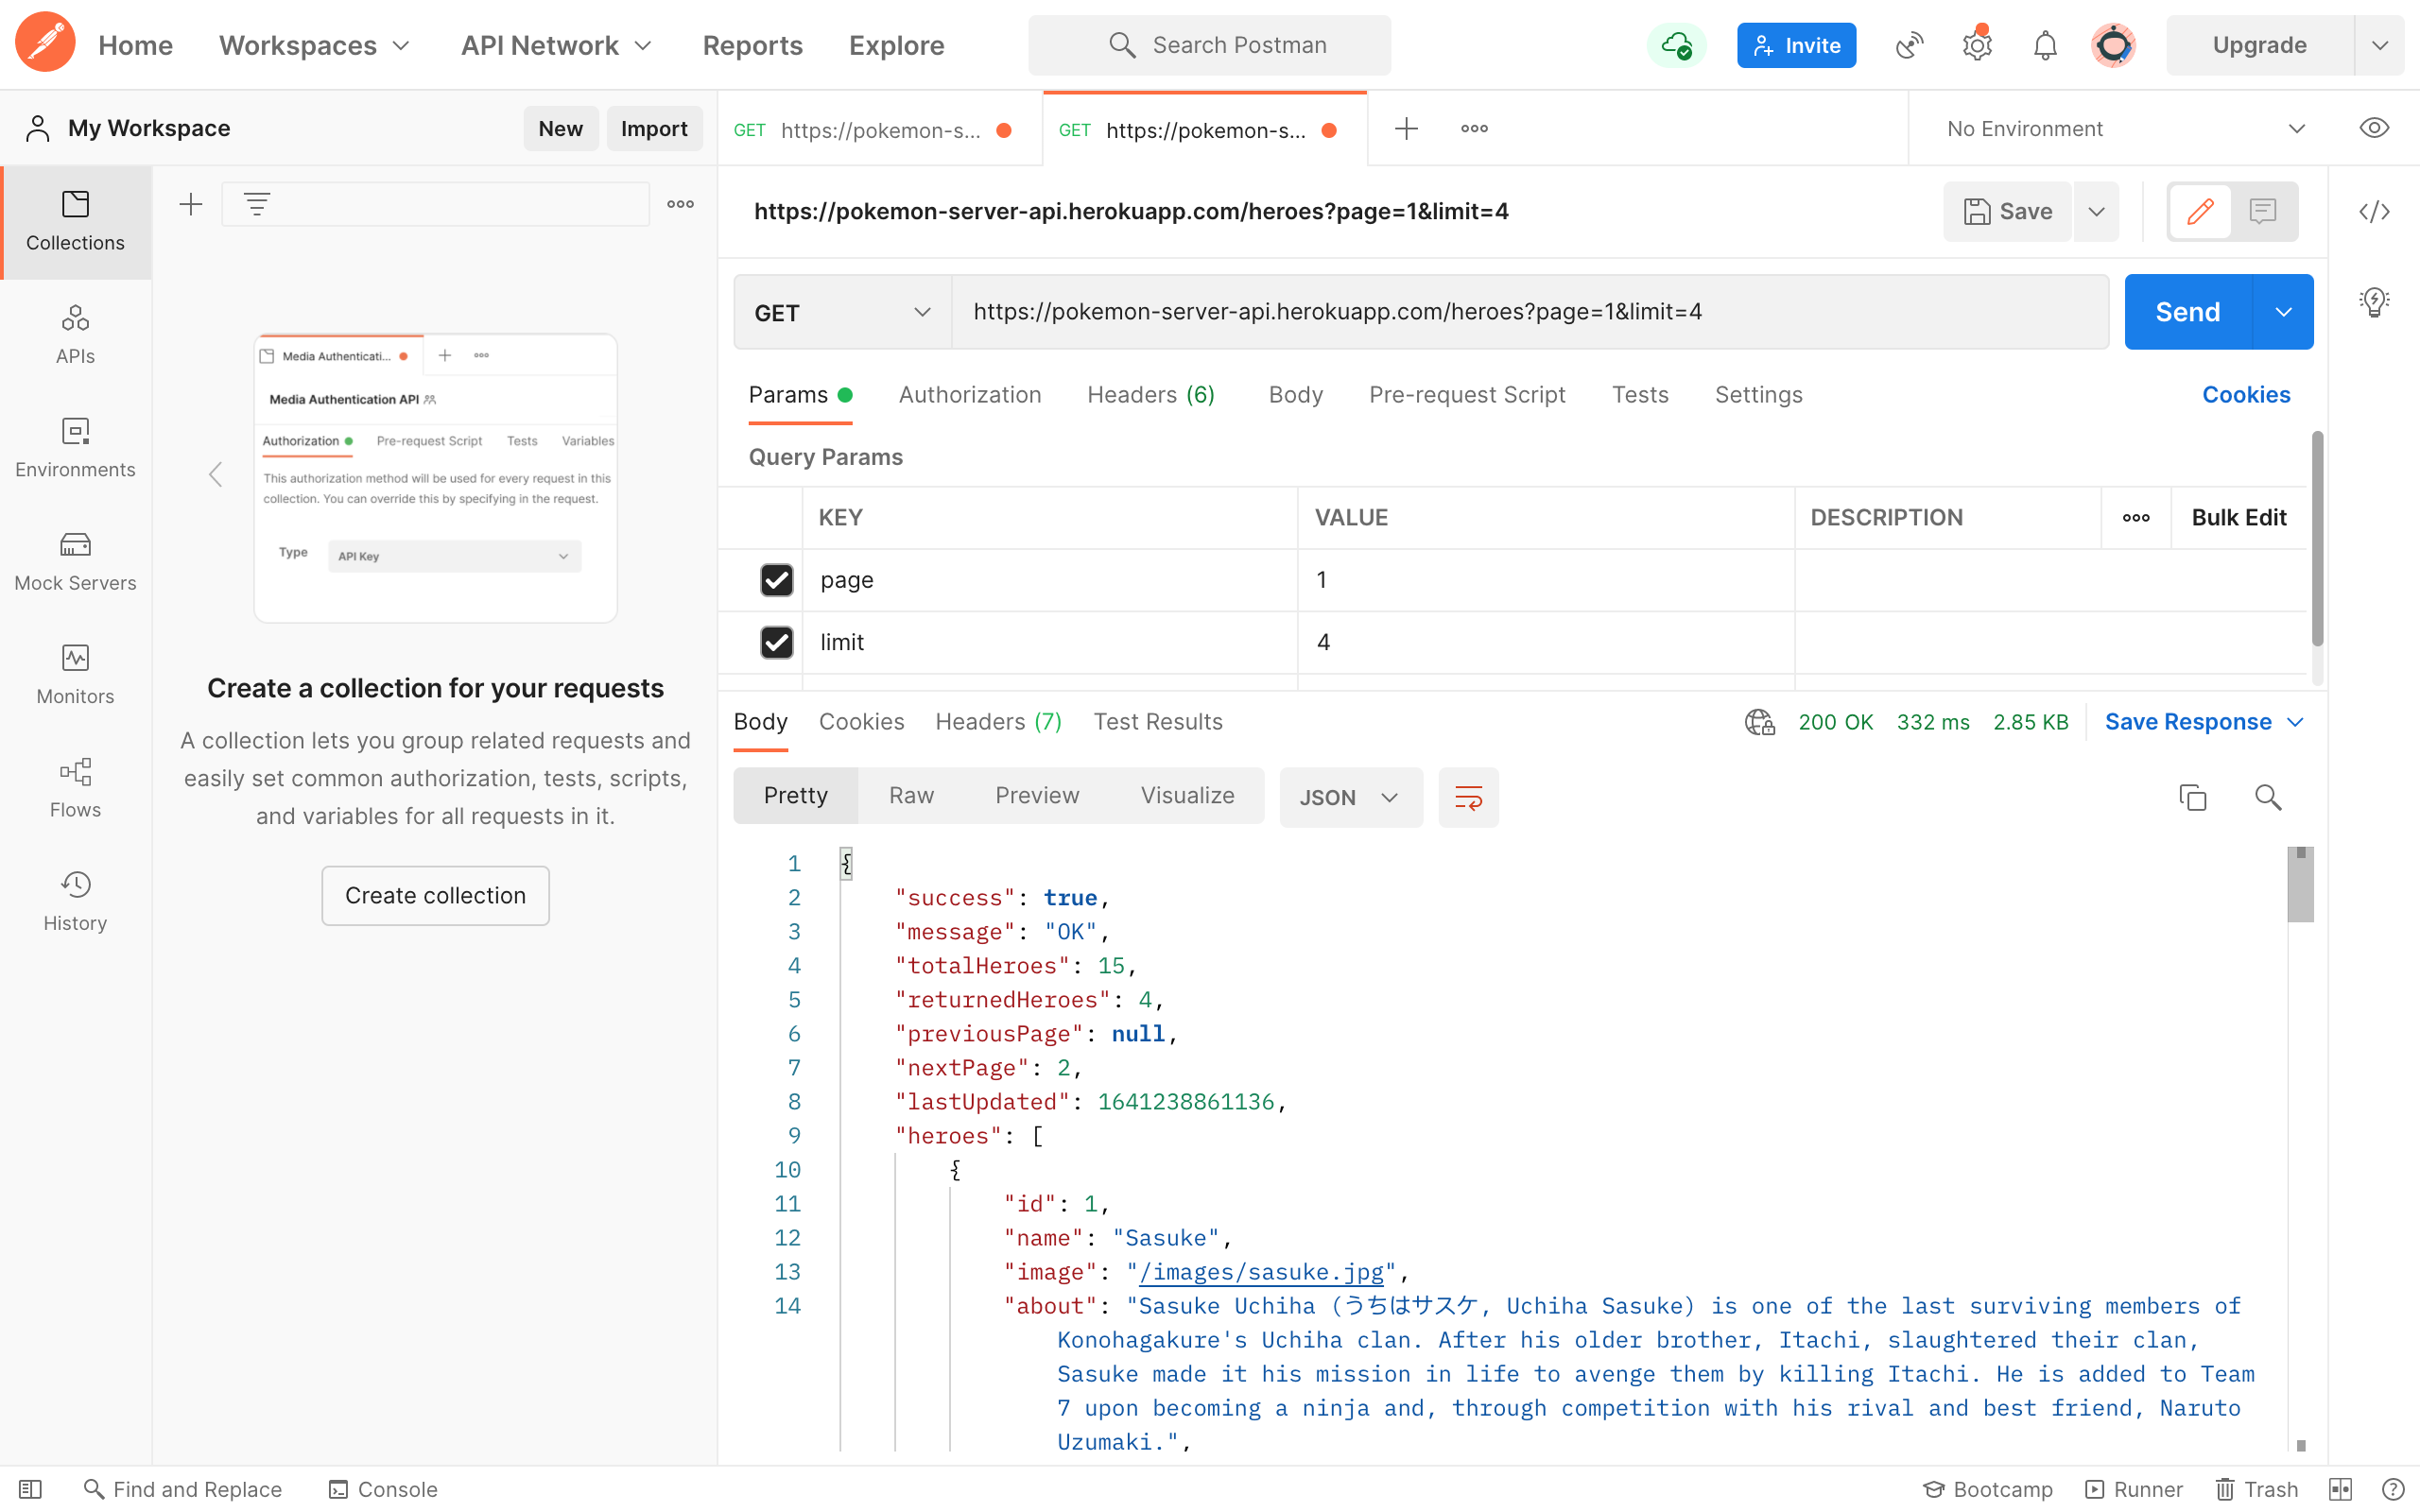
Task: Switch to edit mode pencil icon
Action: [2200, 211]
